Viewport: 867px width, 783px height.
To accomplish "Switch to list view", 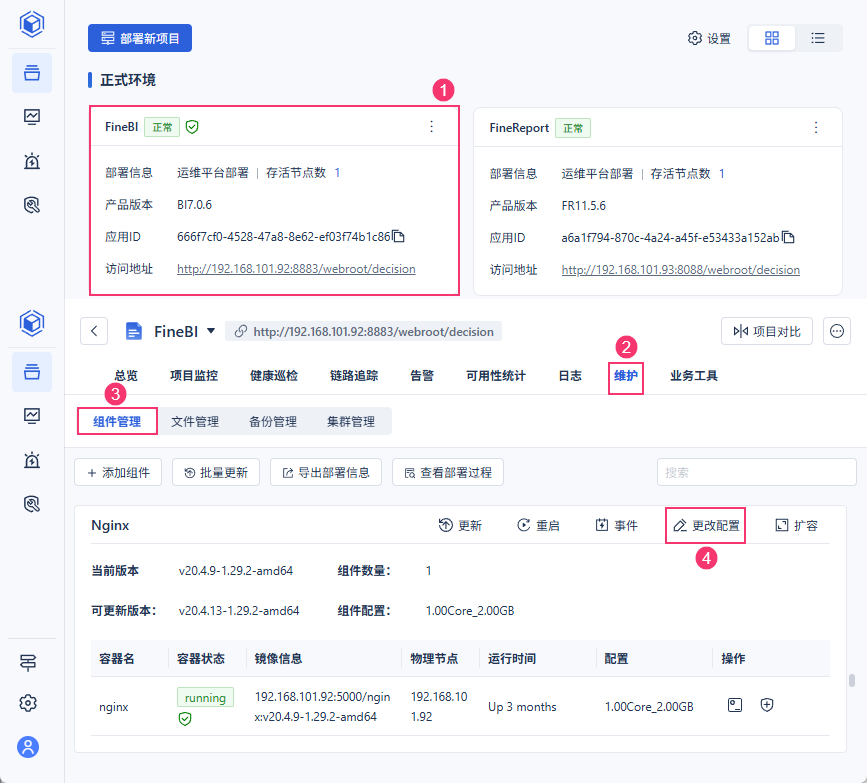I will click(818, 38).
